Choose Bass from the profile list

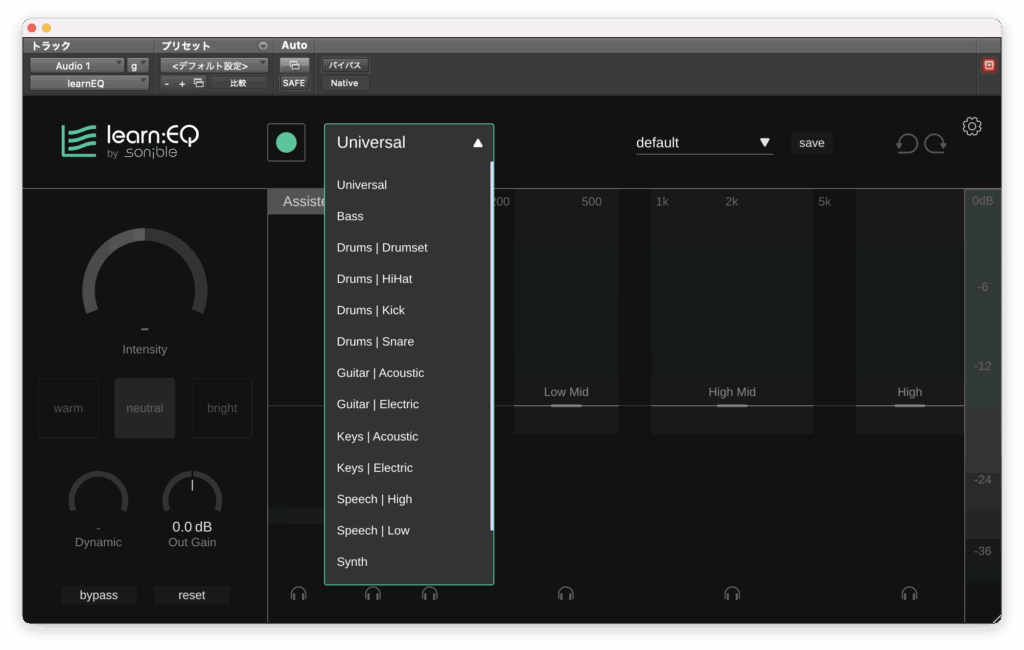408,216
